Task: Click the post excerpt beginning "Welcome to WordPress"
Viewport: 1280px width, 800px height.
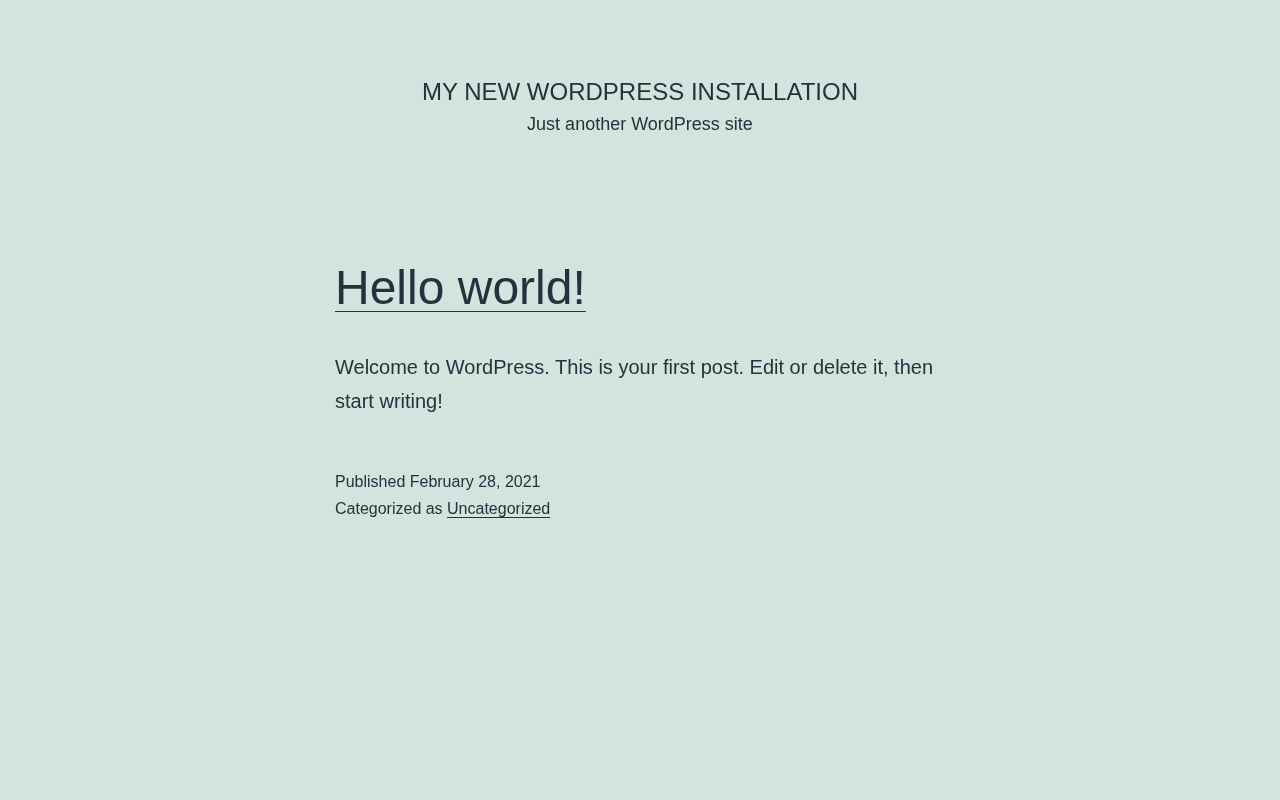Action: [x=634, y=384]
